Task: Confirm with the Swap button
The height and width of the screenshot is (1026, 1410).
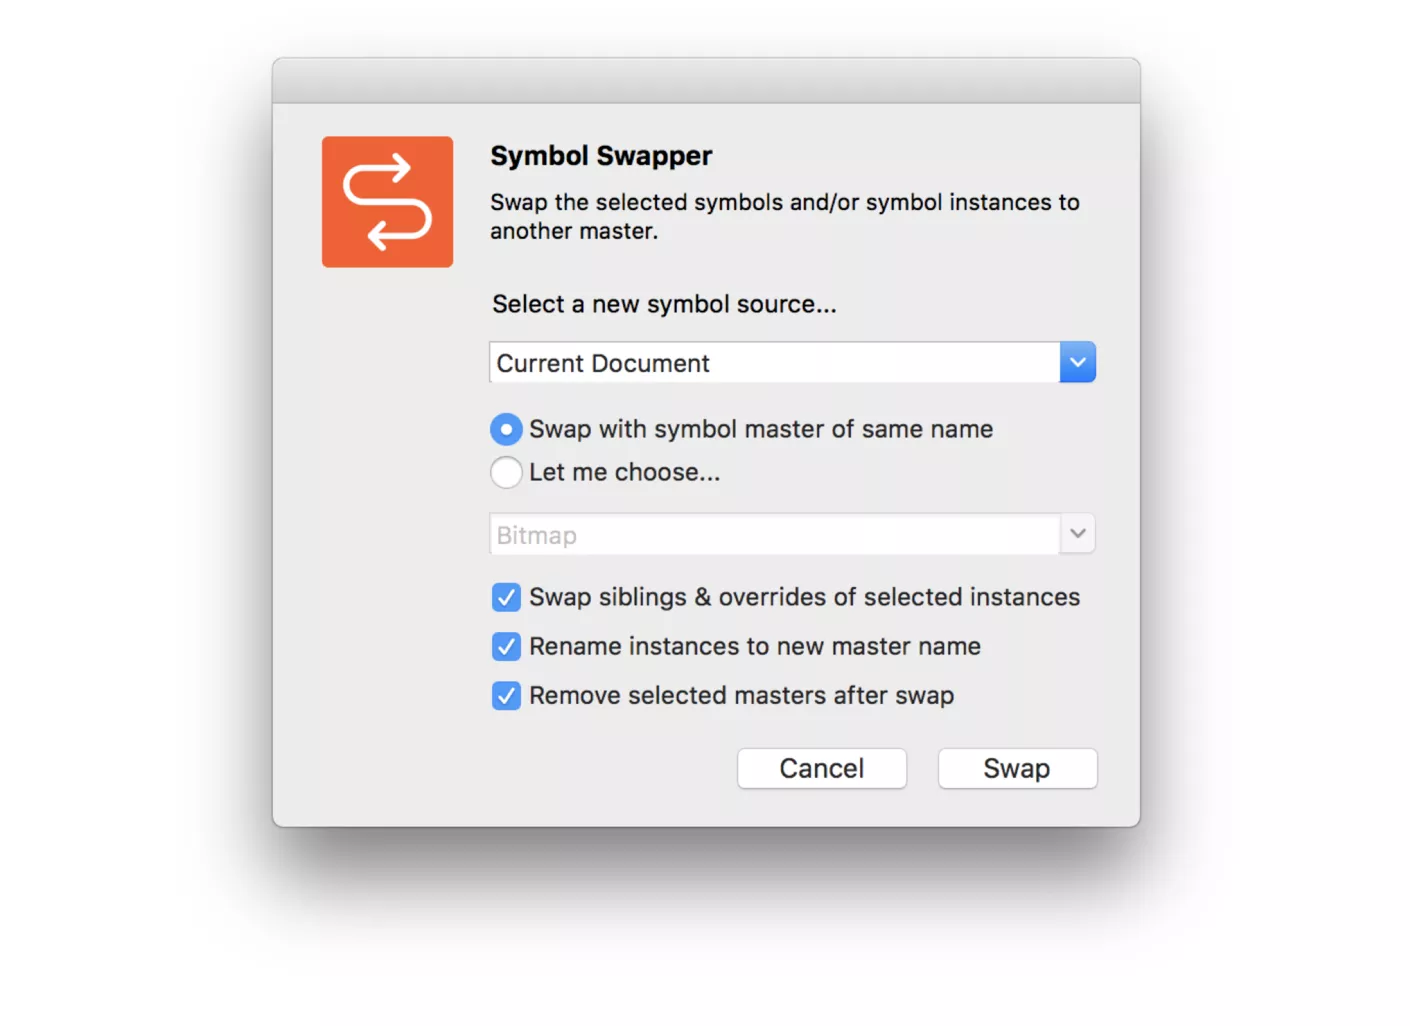Action: click(x=1017, y=769)
